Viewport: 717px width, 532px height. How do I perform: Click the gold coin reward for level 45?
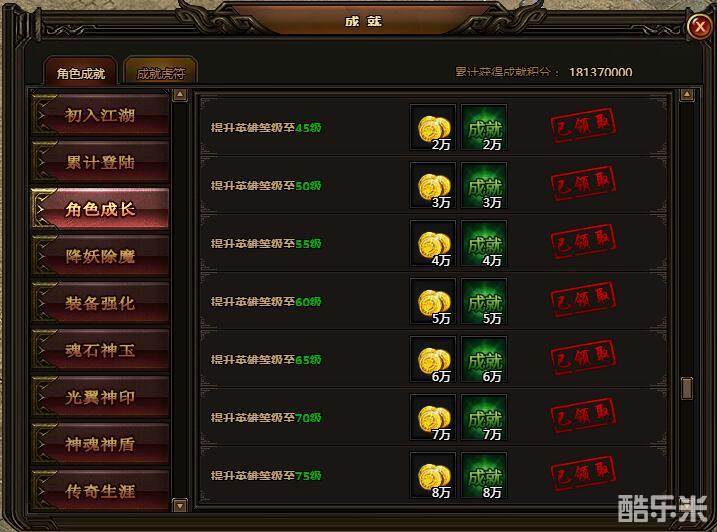point(433,127)
